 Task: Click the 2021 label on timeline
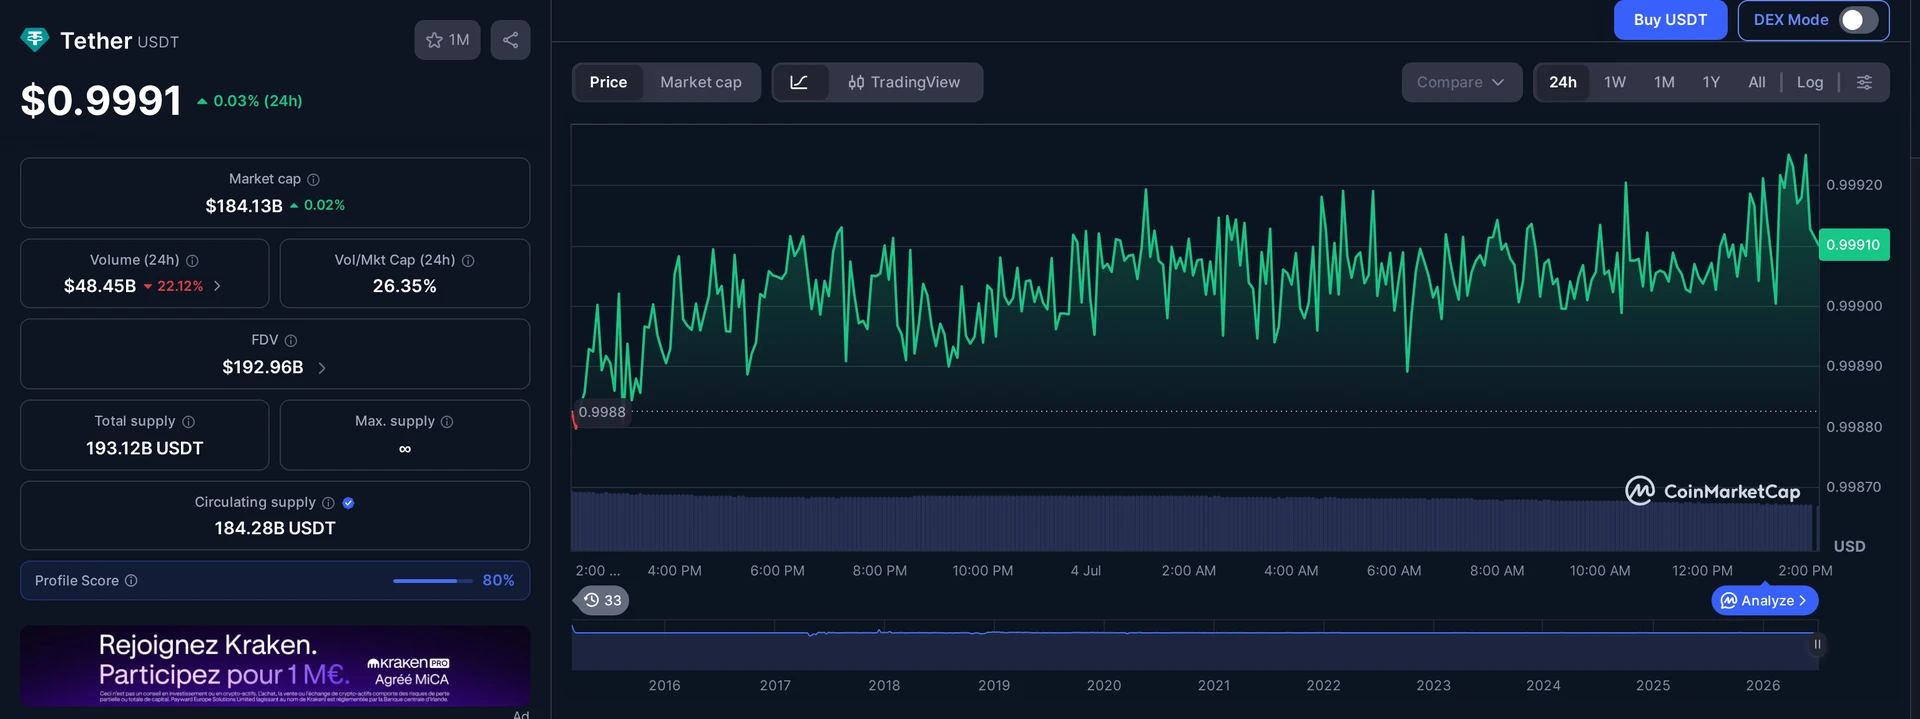click(x=1214, y=685)
